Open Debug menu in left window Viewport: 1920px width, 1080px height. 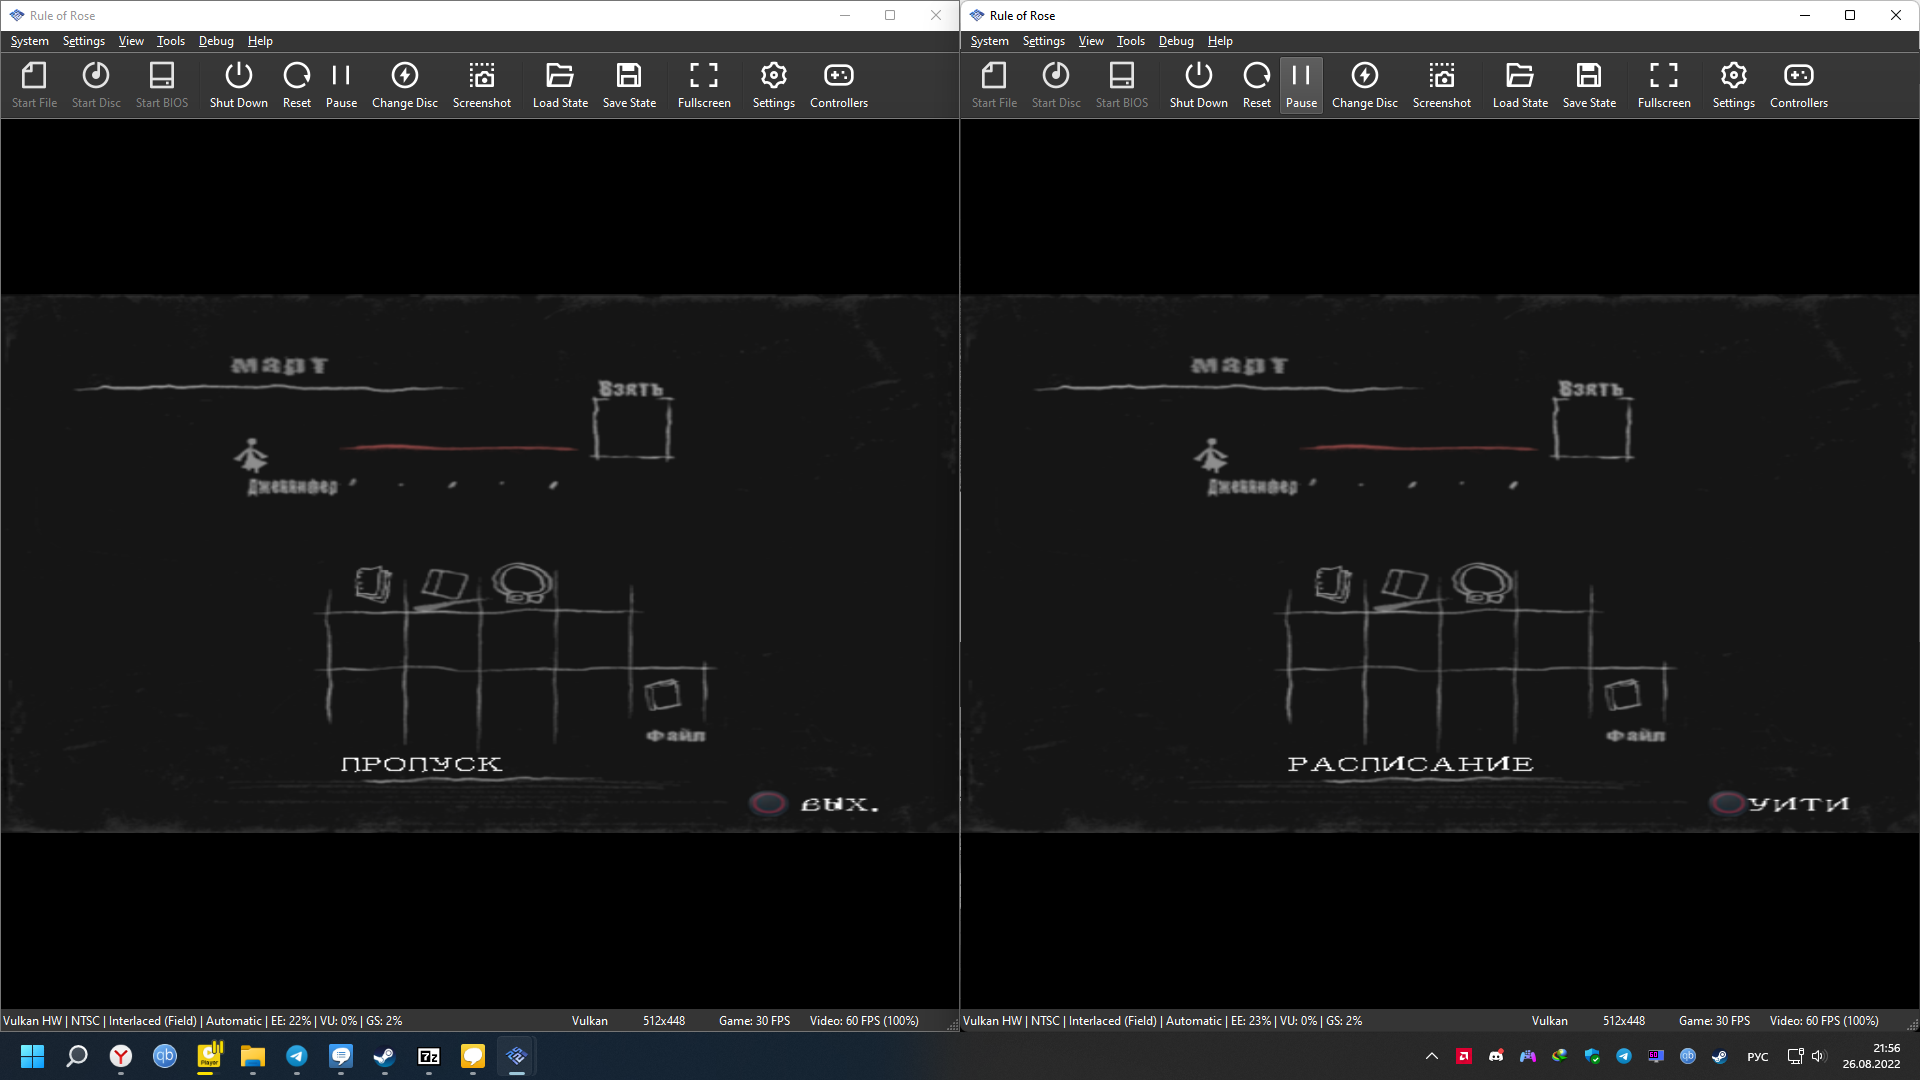tap(216, 41)
